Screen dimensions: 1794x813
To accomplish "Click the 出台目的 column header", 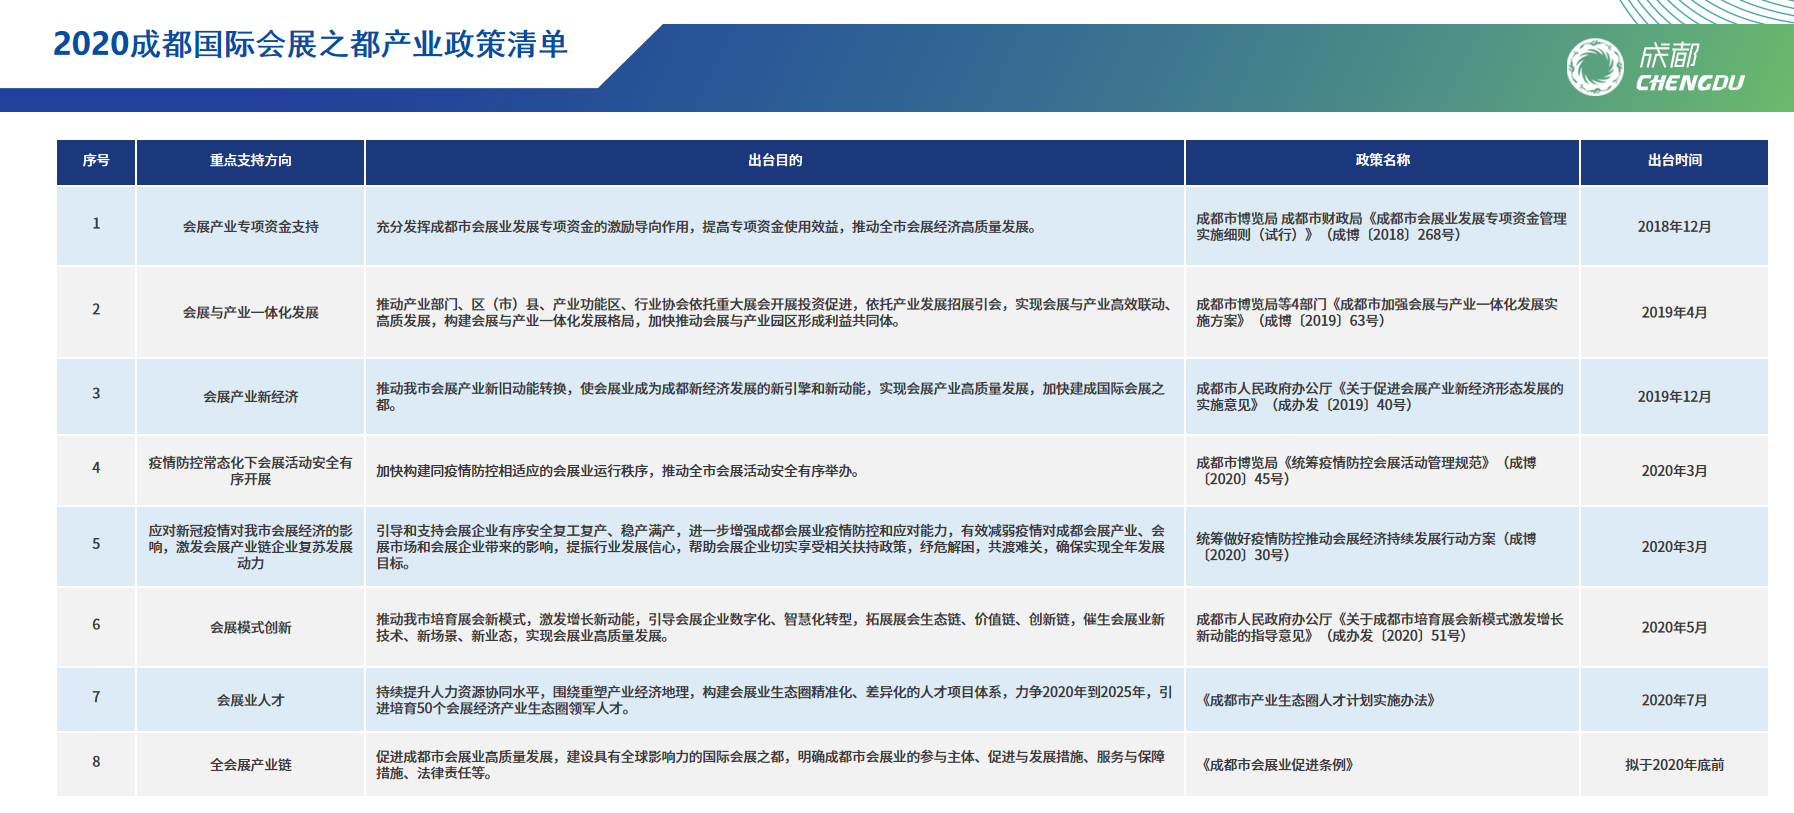I will click(775, 160).
